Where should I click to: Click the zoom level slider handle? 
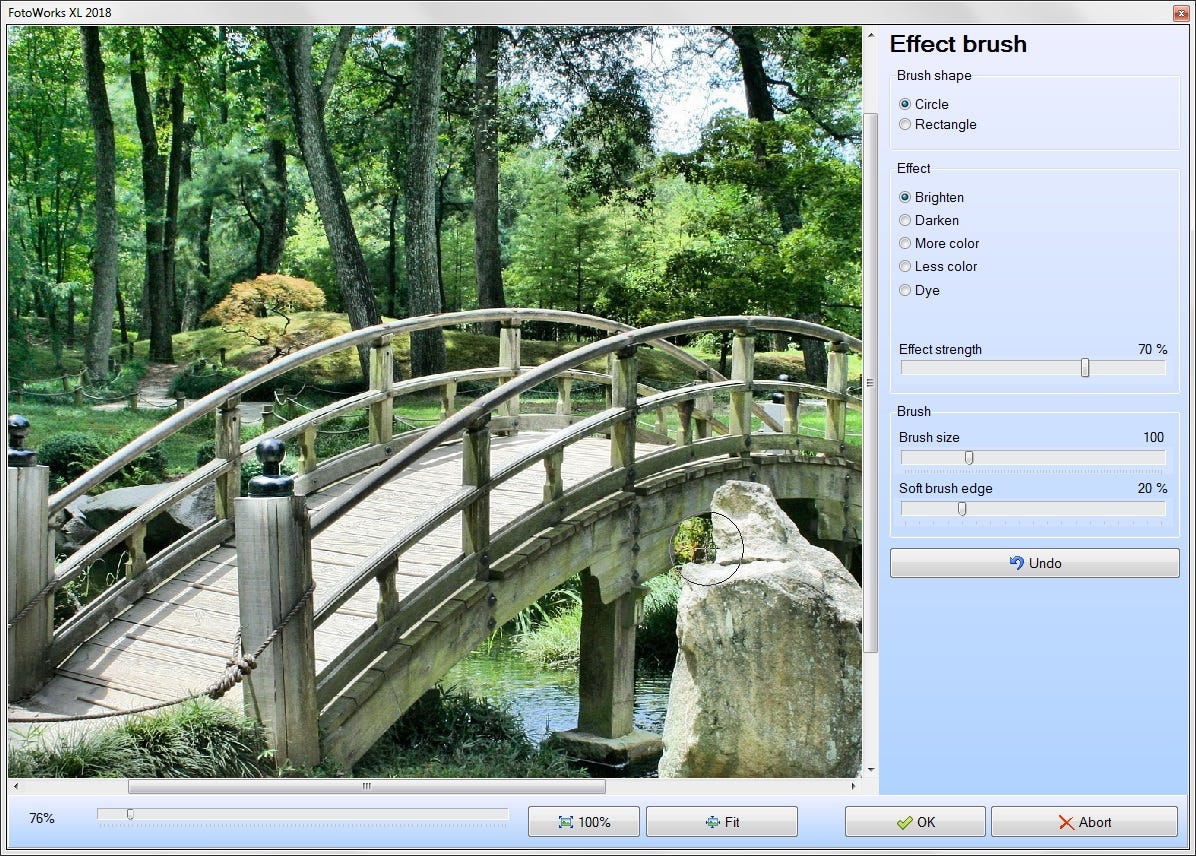click(130, 814)
